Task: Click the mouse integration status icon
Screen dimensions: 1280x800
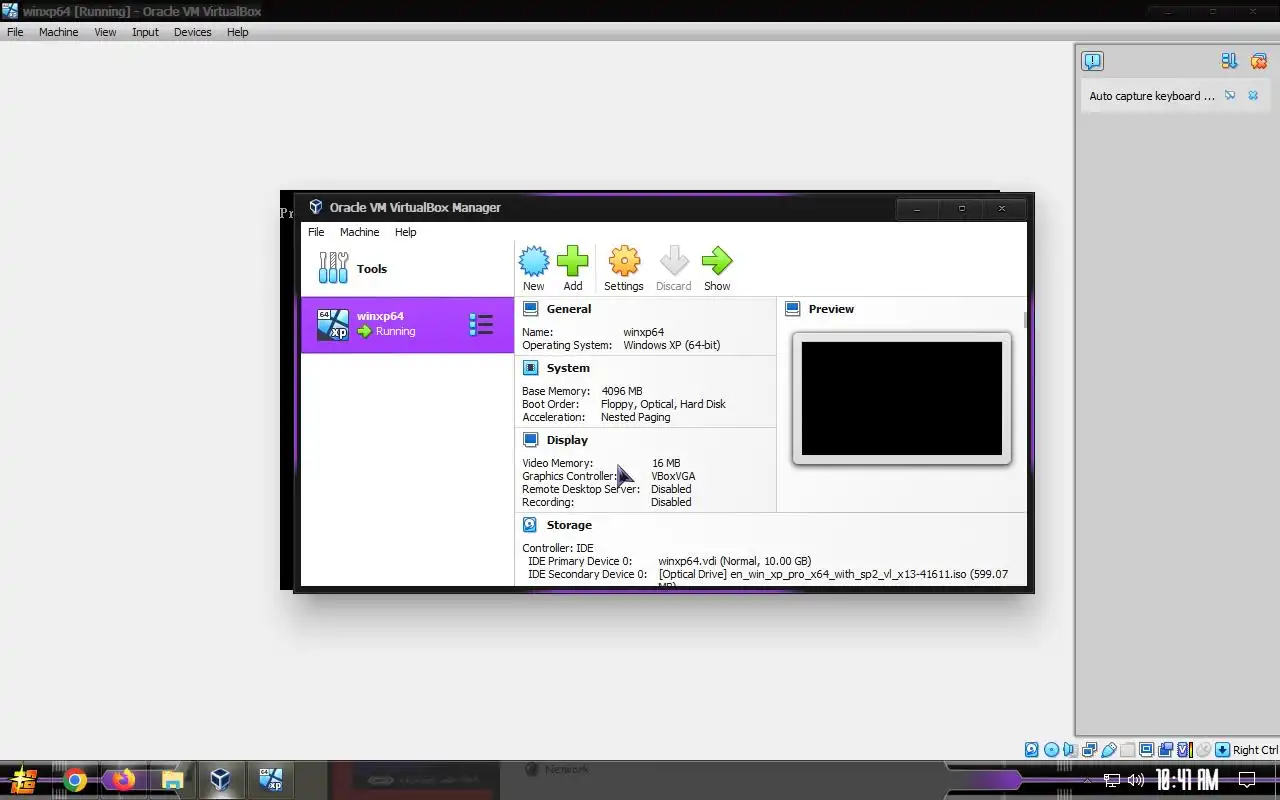Action: [x=1203, y=750]
